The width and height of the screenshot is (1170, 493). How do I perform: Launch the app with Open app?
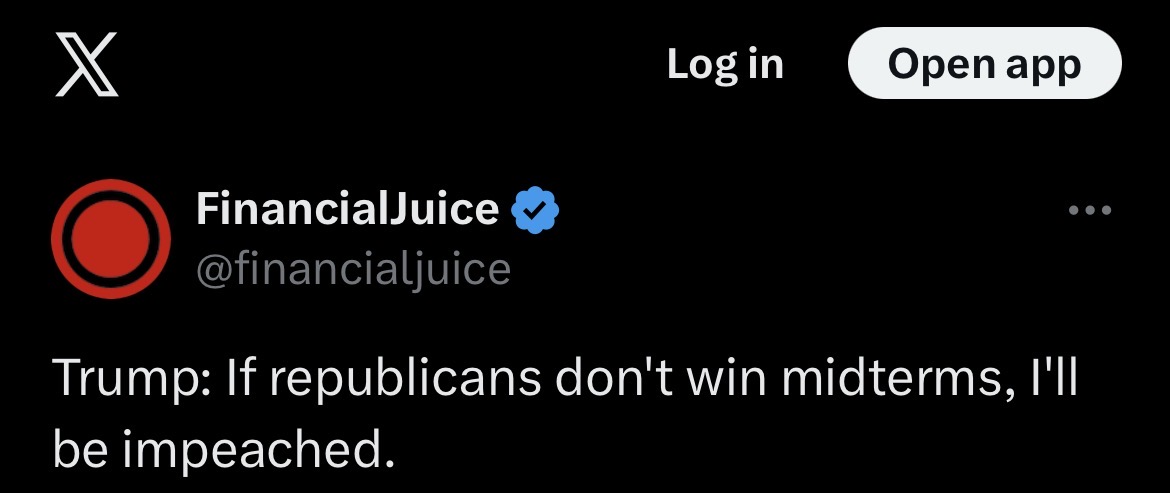tap(984, 64)
